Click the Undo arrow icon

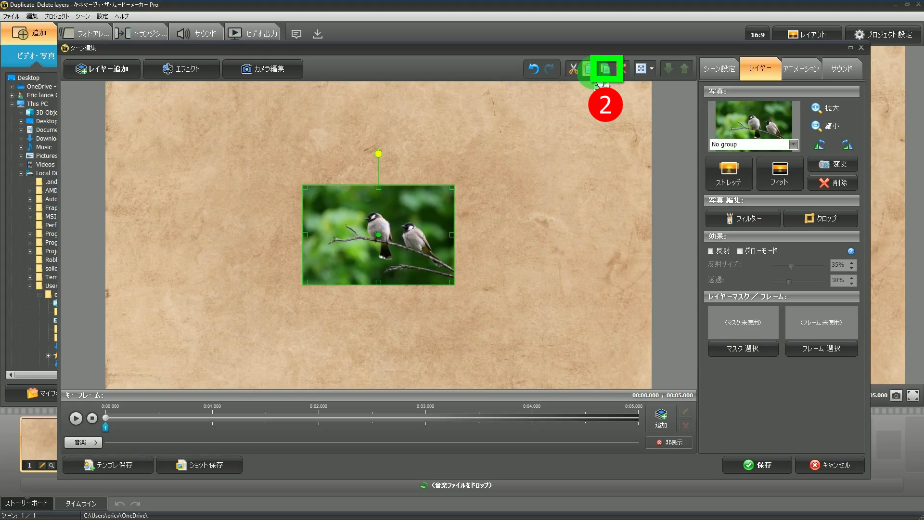[x=534, y=69]
